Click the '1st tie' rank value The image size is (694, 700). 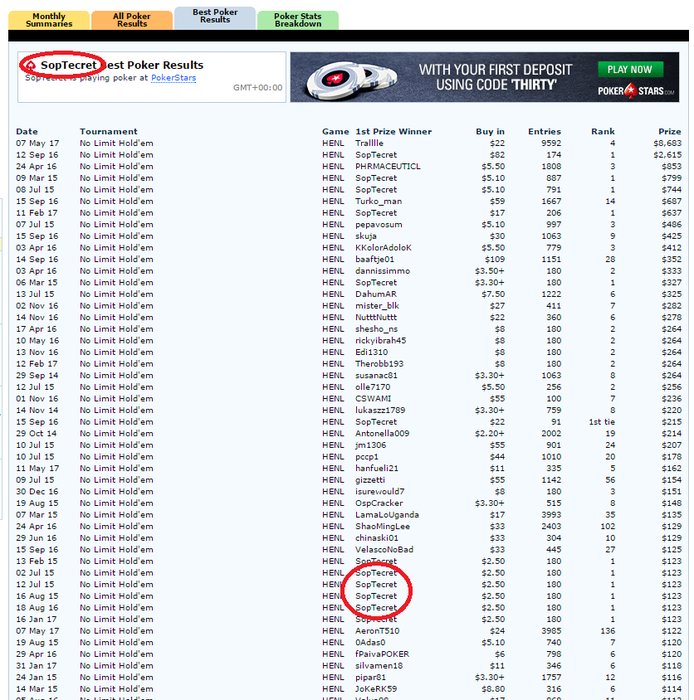[x=602, y=421]
